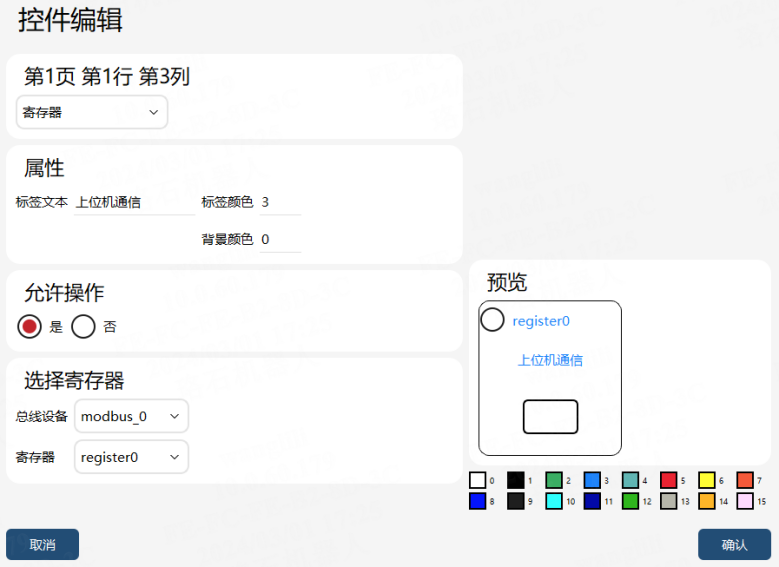Edit the 标签文本 field with 上位机通信
This screenshot has width=779, height=567.
coord(134,202)
